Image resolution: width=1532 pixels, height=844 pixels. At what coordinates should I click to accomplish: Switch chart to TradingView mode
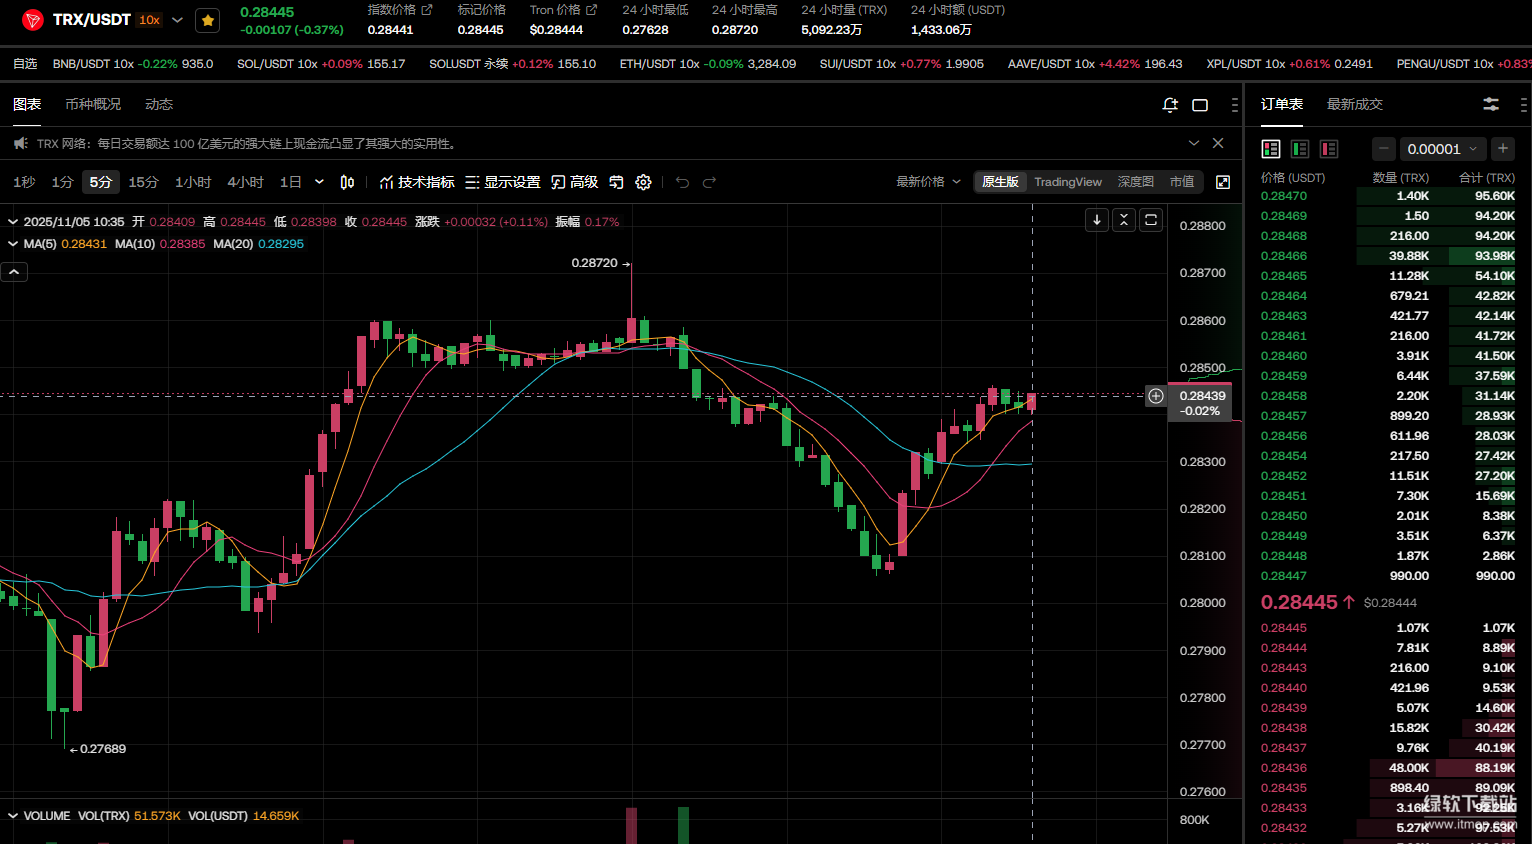click(1067, 182)
